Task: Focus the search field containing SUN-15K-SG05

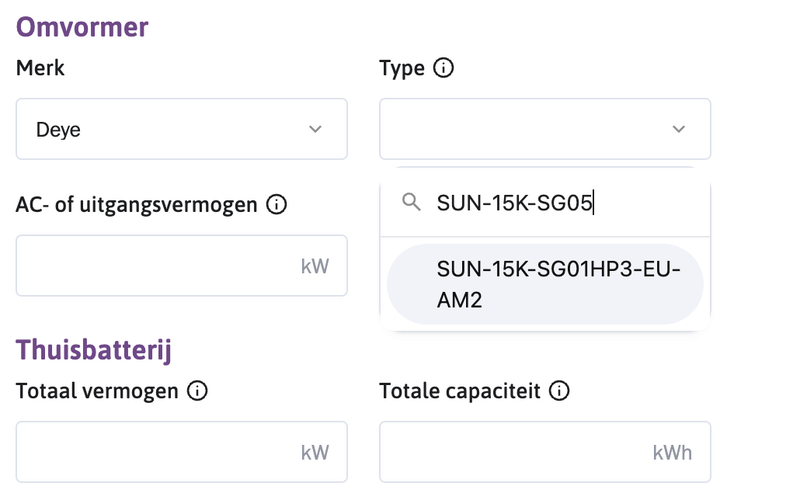Action: pos(545,203)
